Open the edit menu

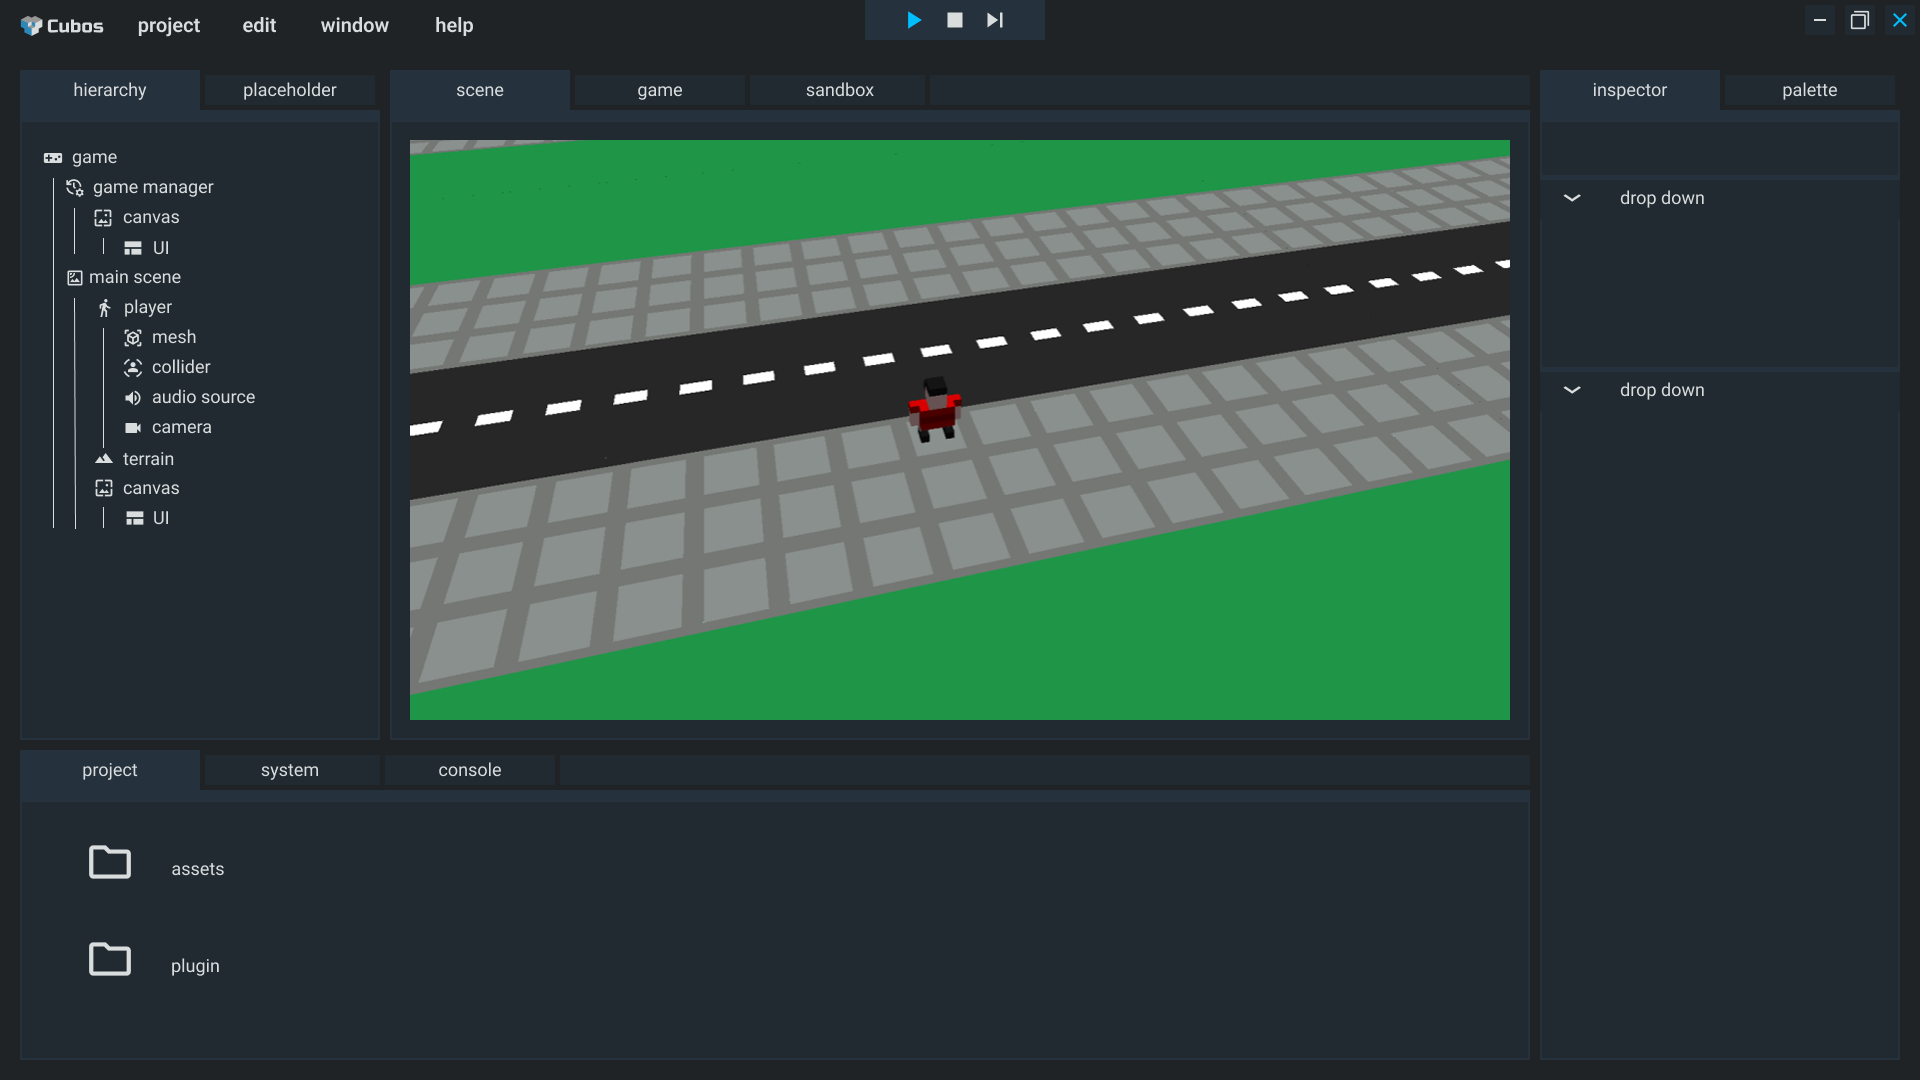coord(259,25)
